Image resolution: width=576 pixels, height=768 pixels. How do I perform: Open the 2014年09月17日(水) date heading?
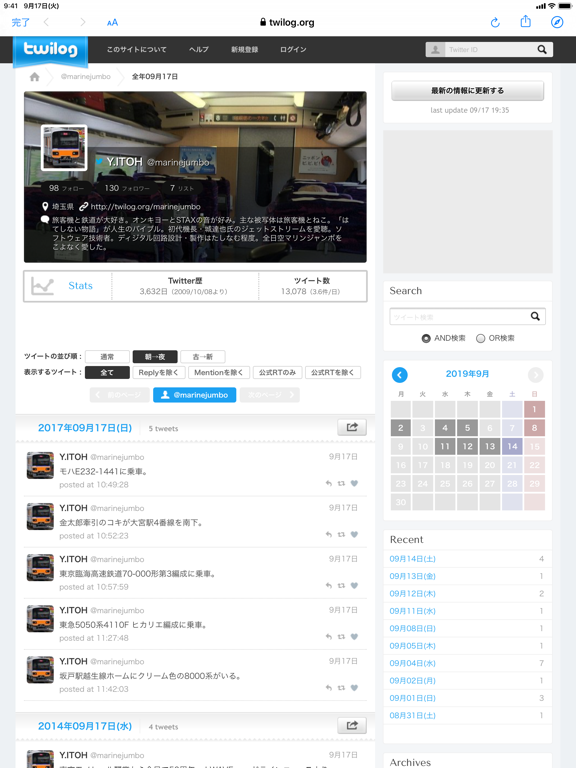(x=85, y=726)
